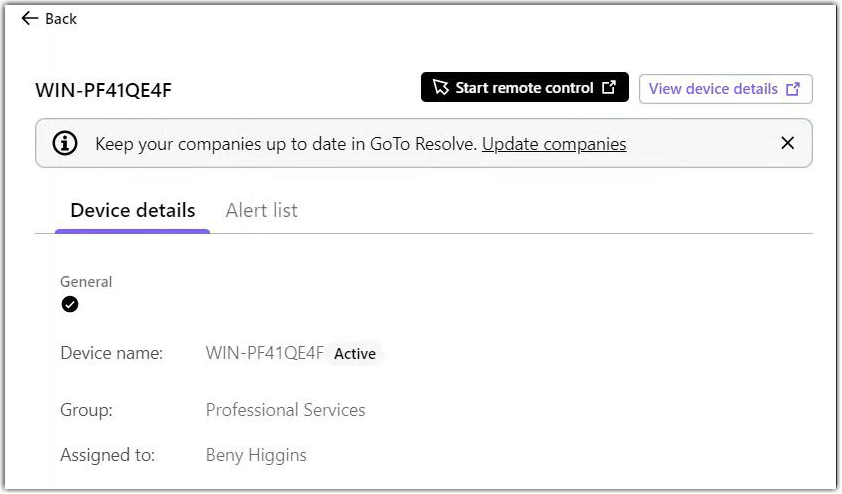This screenshot has height=494, width=842.
Task: Click the General status checkmark icon
Action: point(69,304)
